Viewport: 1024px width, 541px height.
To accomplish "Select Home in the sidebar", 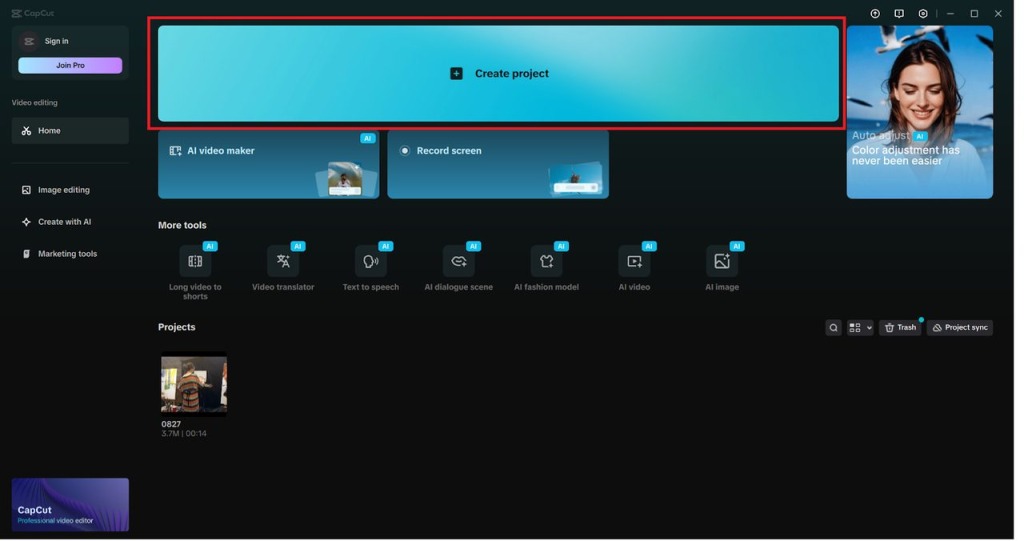I will tap(70, 131).
